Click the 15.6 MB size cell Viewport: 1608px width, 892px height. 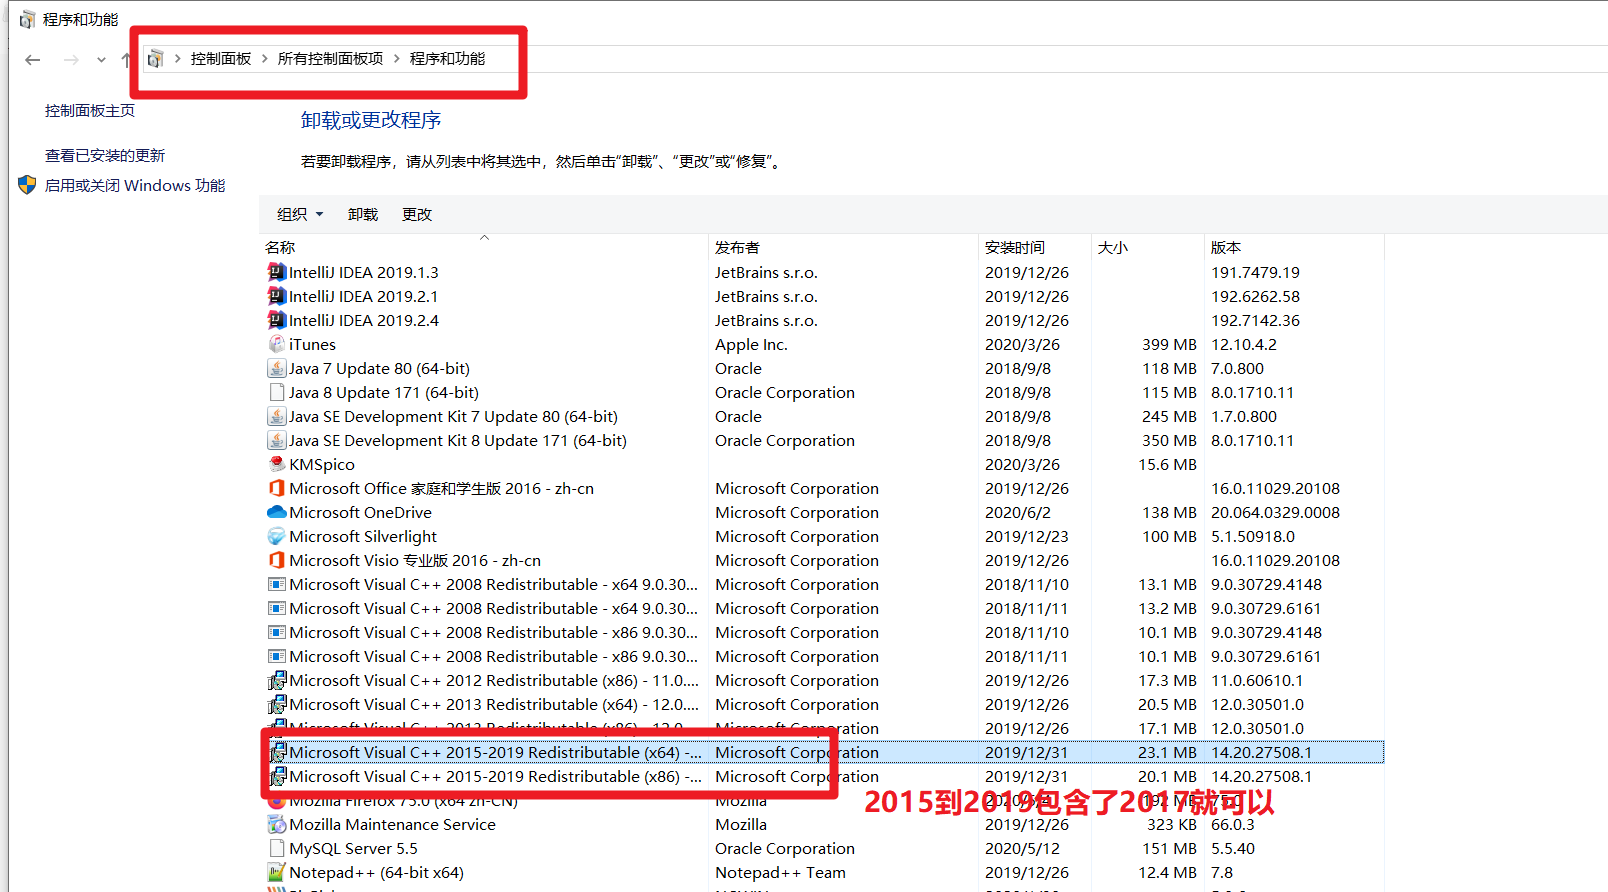click(1167, 464)
